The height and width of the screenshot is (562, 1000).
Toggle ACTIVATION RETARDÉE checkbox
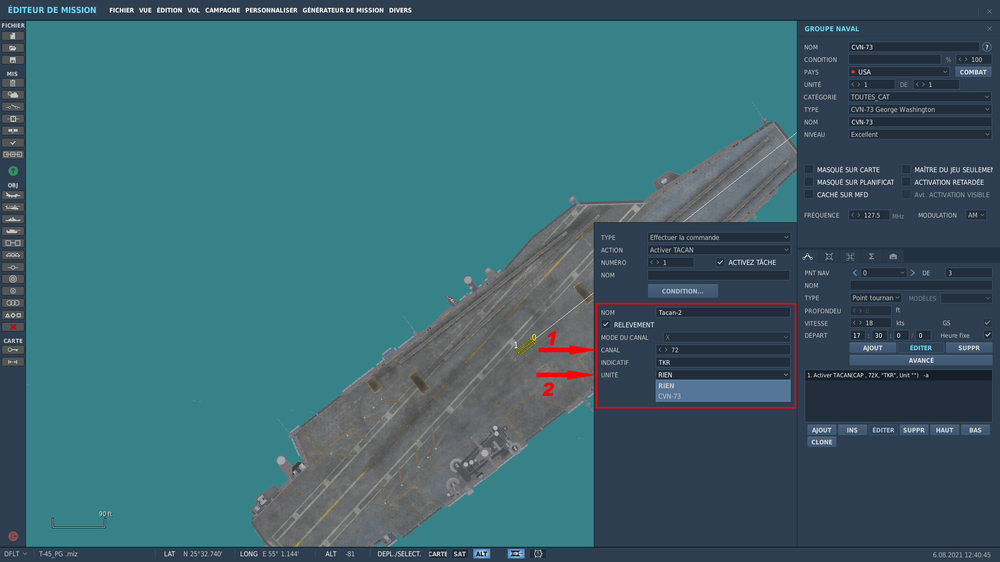(906, 182)
